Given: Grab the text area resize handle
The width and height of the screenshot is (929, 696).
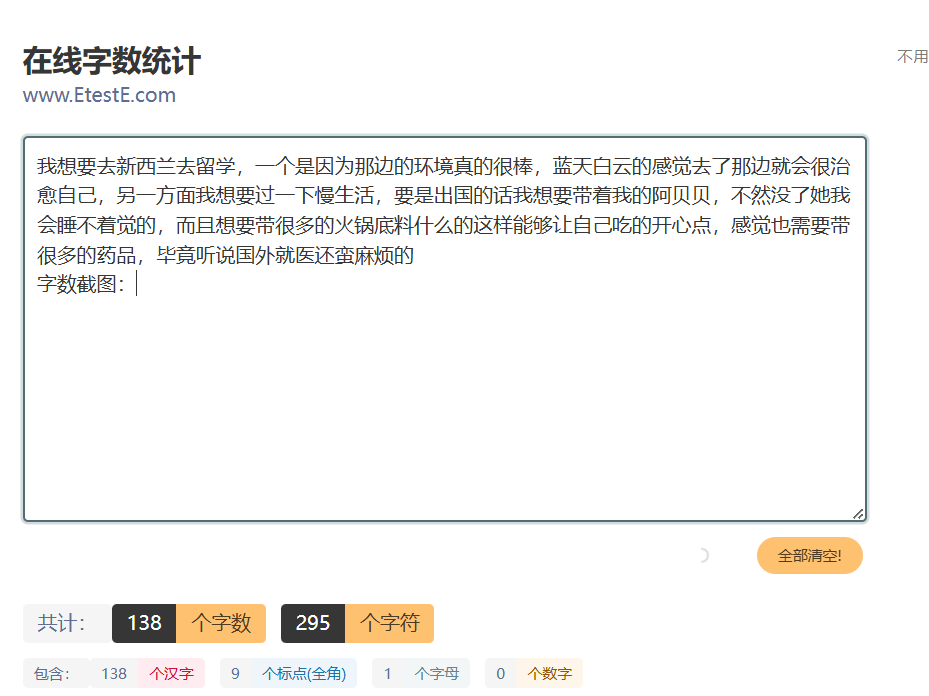Looking at the screenshot, I should pyautogui.click(x=858, y=514).
